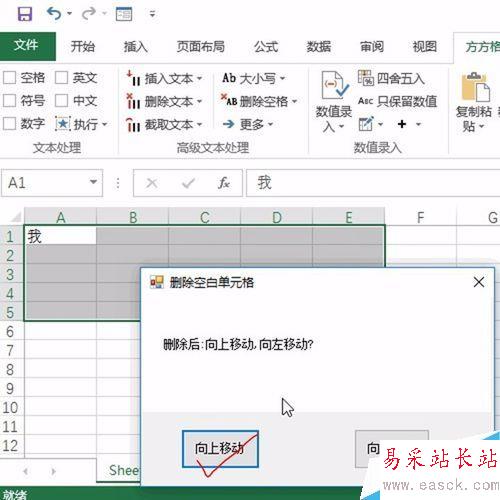Click cell A1 containing 我
This screenshot has height=500, width=500.
pyautogui.click(x=60, y=236)
